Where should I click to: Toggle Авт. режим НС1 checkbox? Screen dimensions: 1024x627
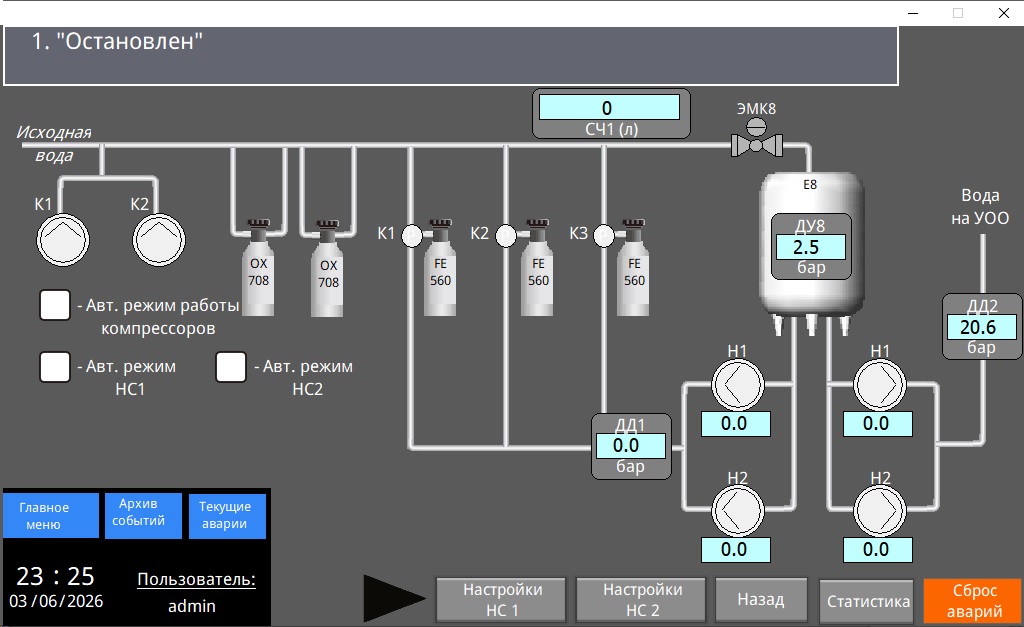pos(55,366)
